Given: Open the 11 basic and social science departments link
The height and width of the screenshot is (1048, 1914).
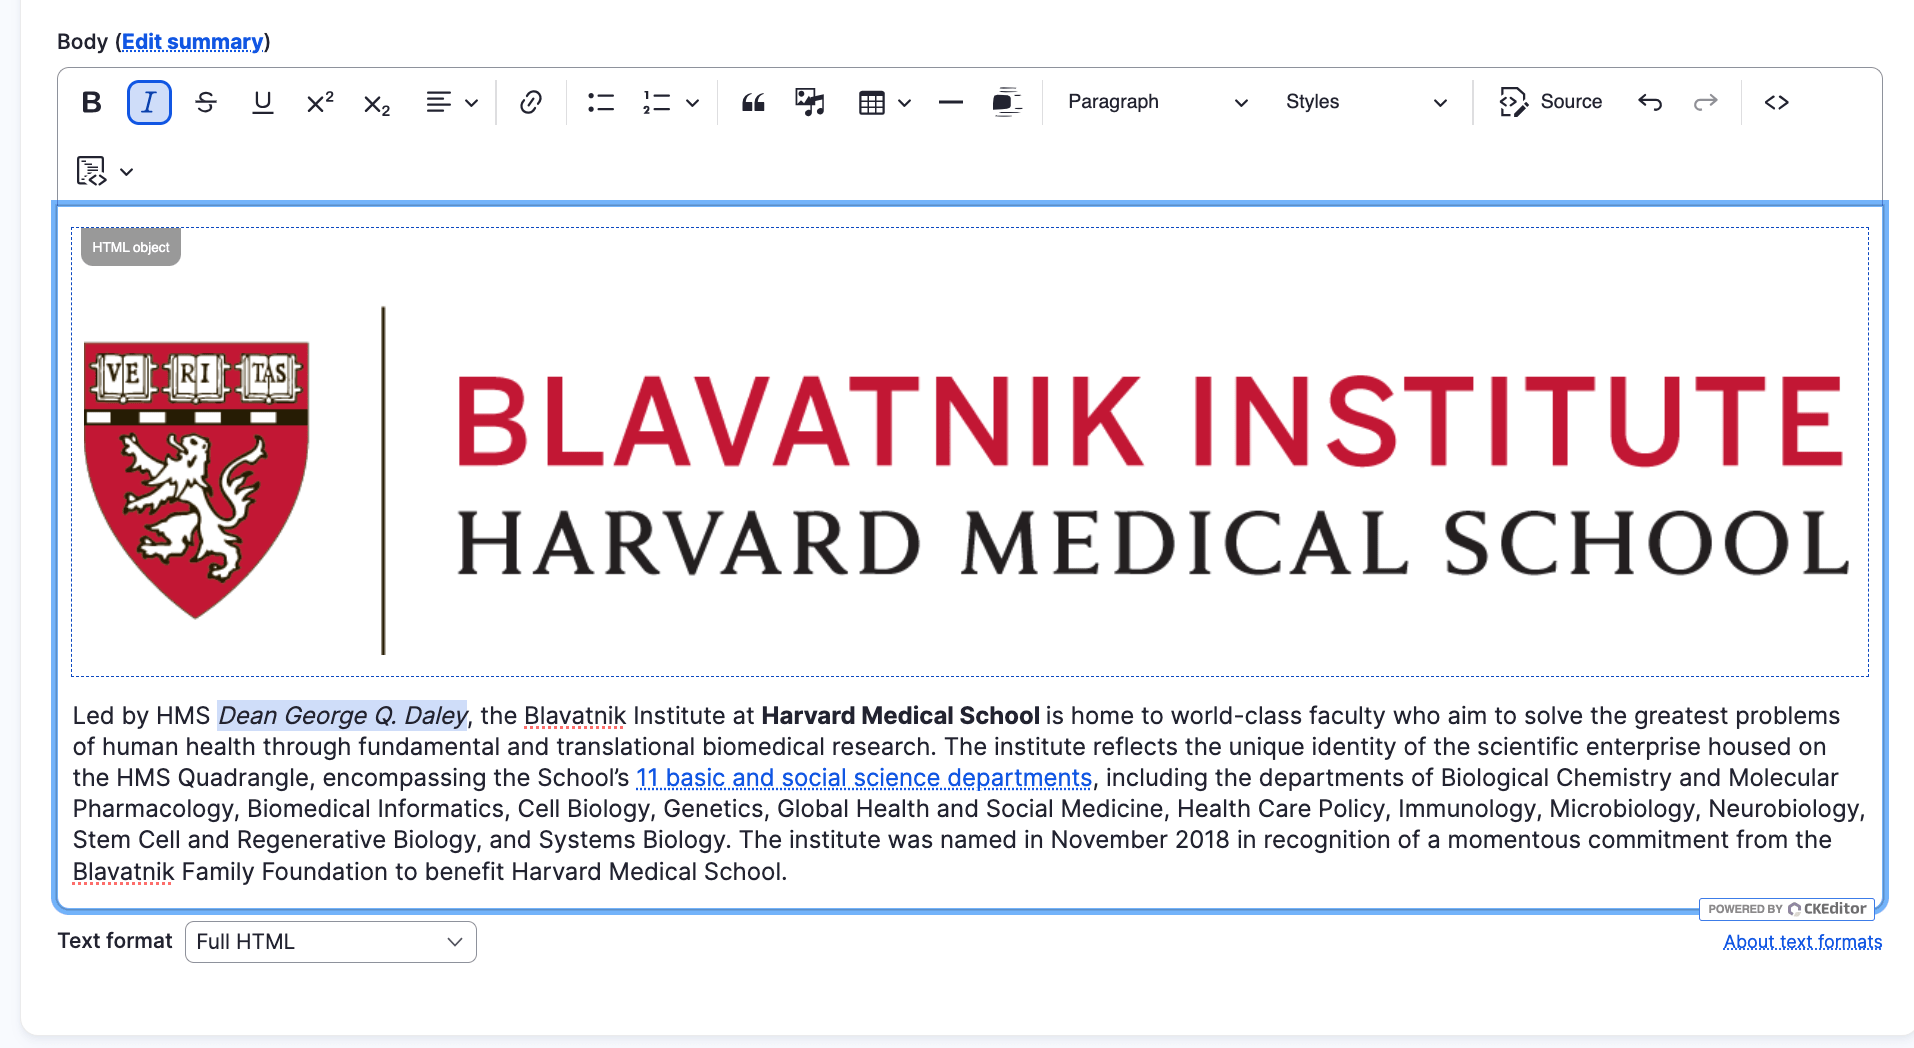Looking at the screenshot, I should (864, 778).
